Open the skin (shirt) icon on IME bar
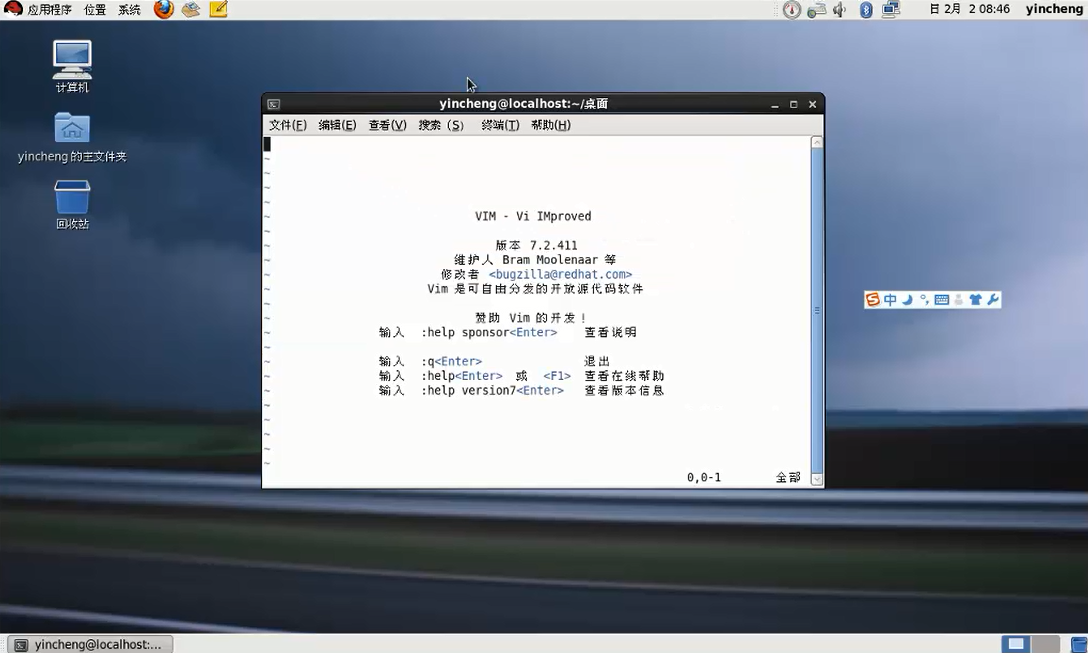 click(x=976, y=300)
